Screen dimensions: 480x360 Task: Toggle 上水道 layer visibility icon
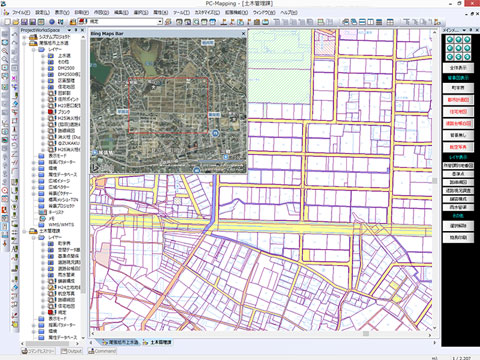pos(51,56)
